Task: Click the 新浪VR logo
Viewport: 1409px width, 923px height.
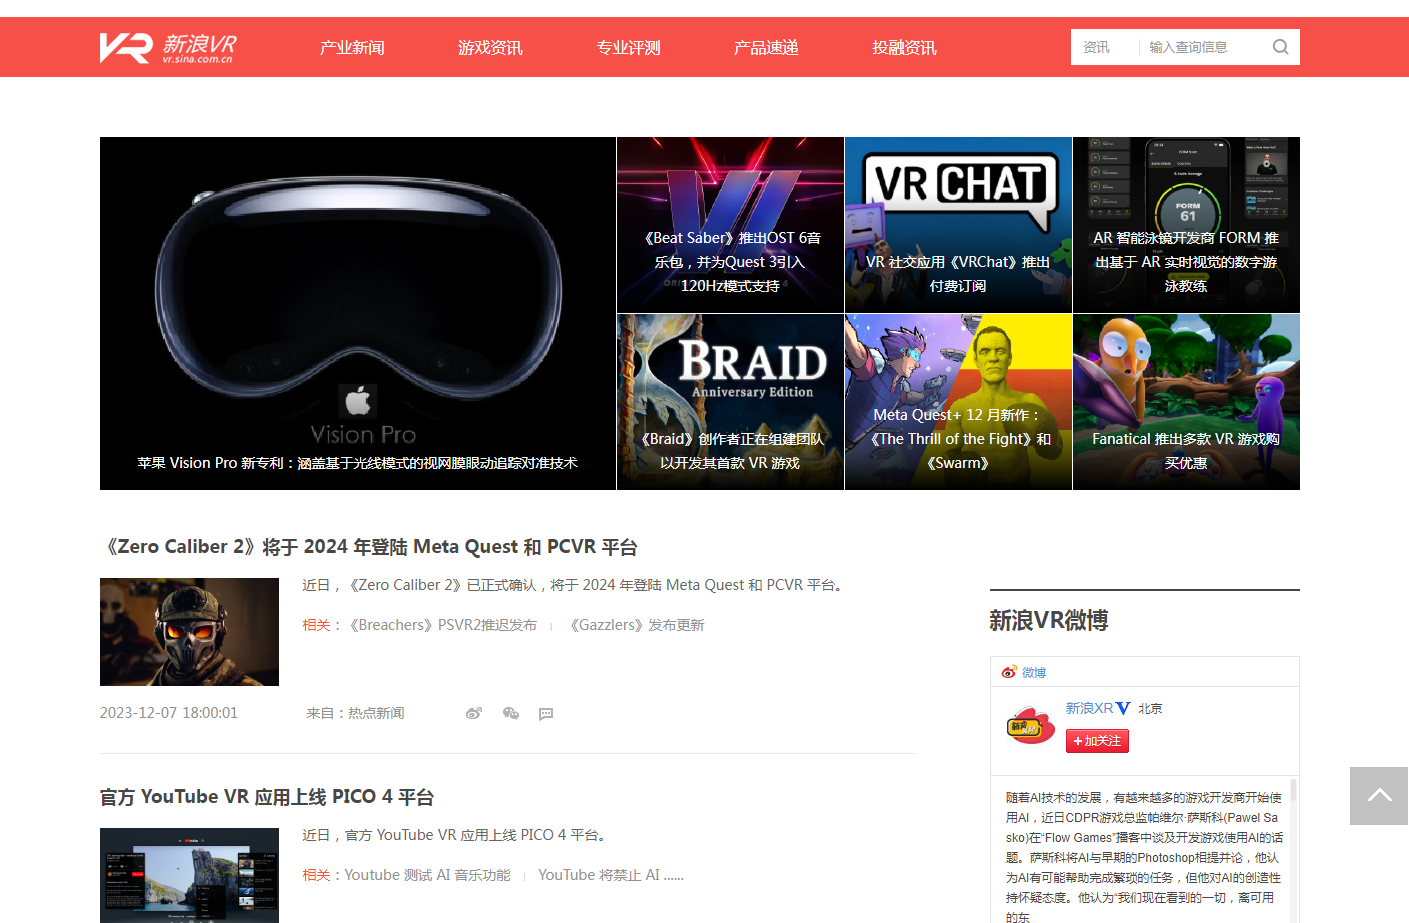Action: click(168, 47)
